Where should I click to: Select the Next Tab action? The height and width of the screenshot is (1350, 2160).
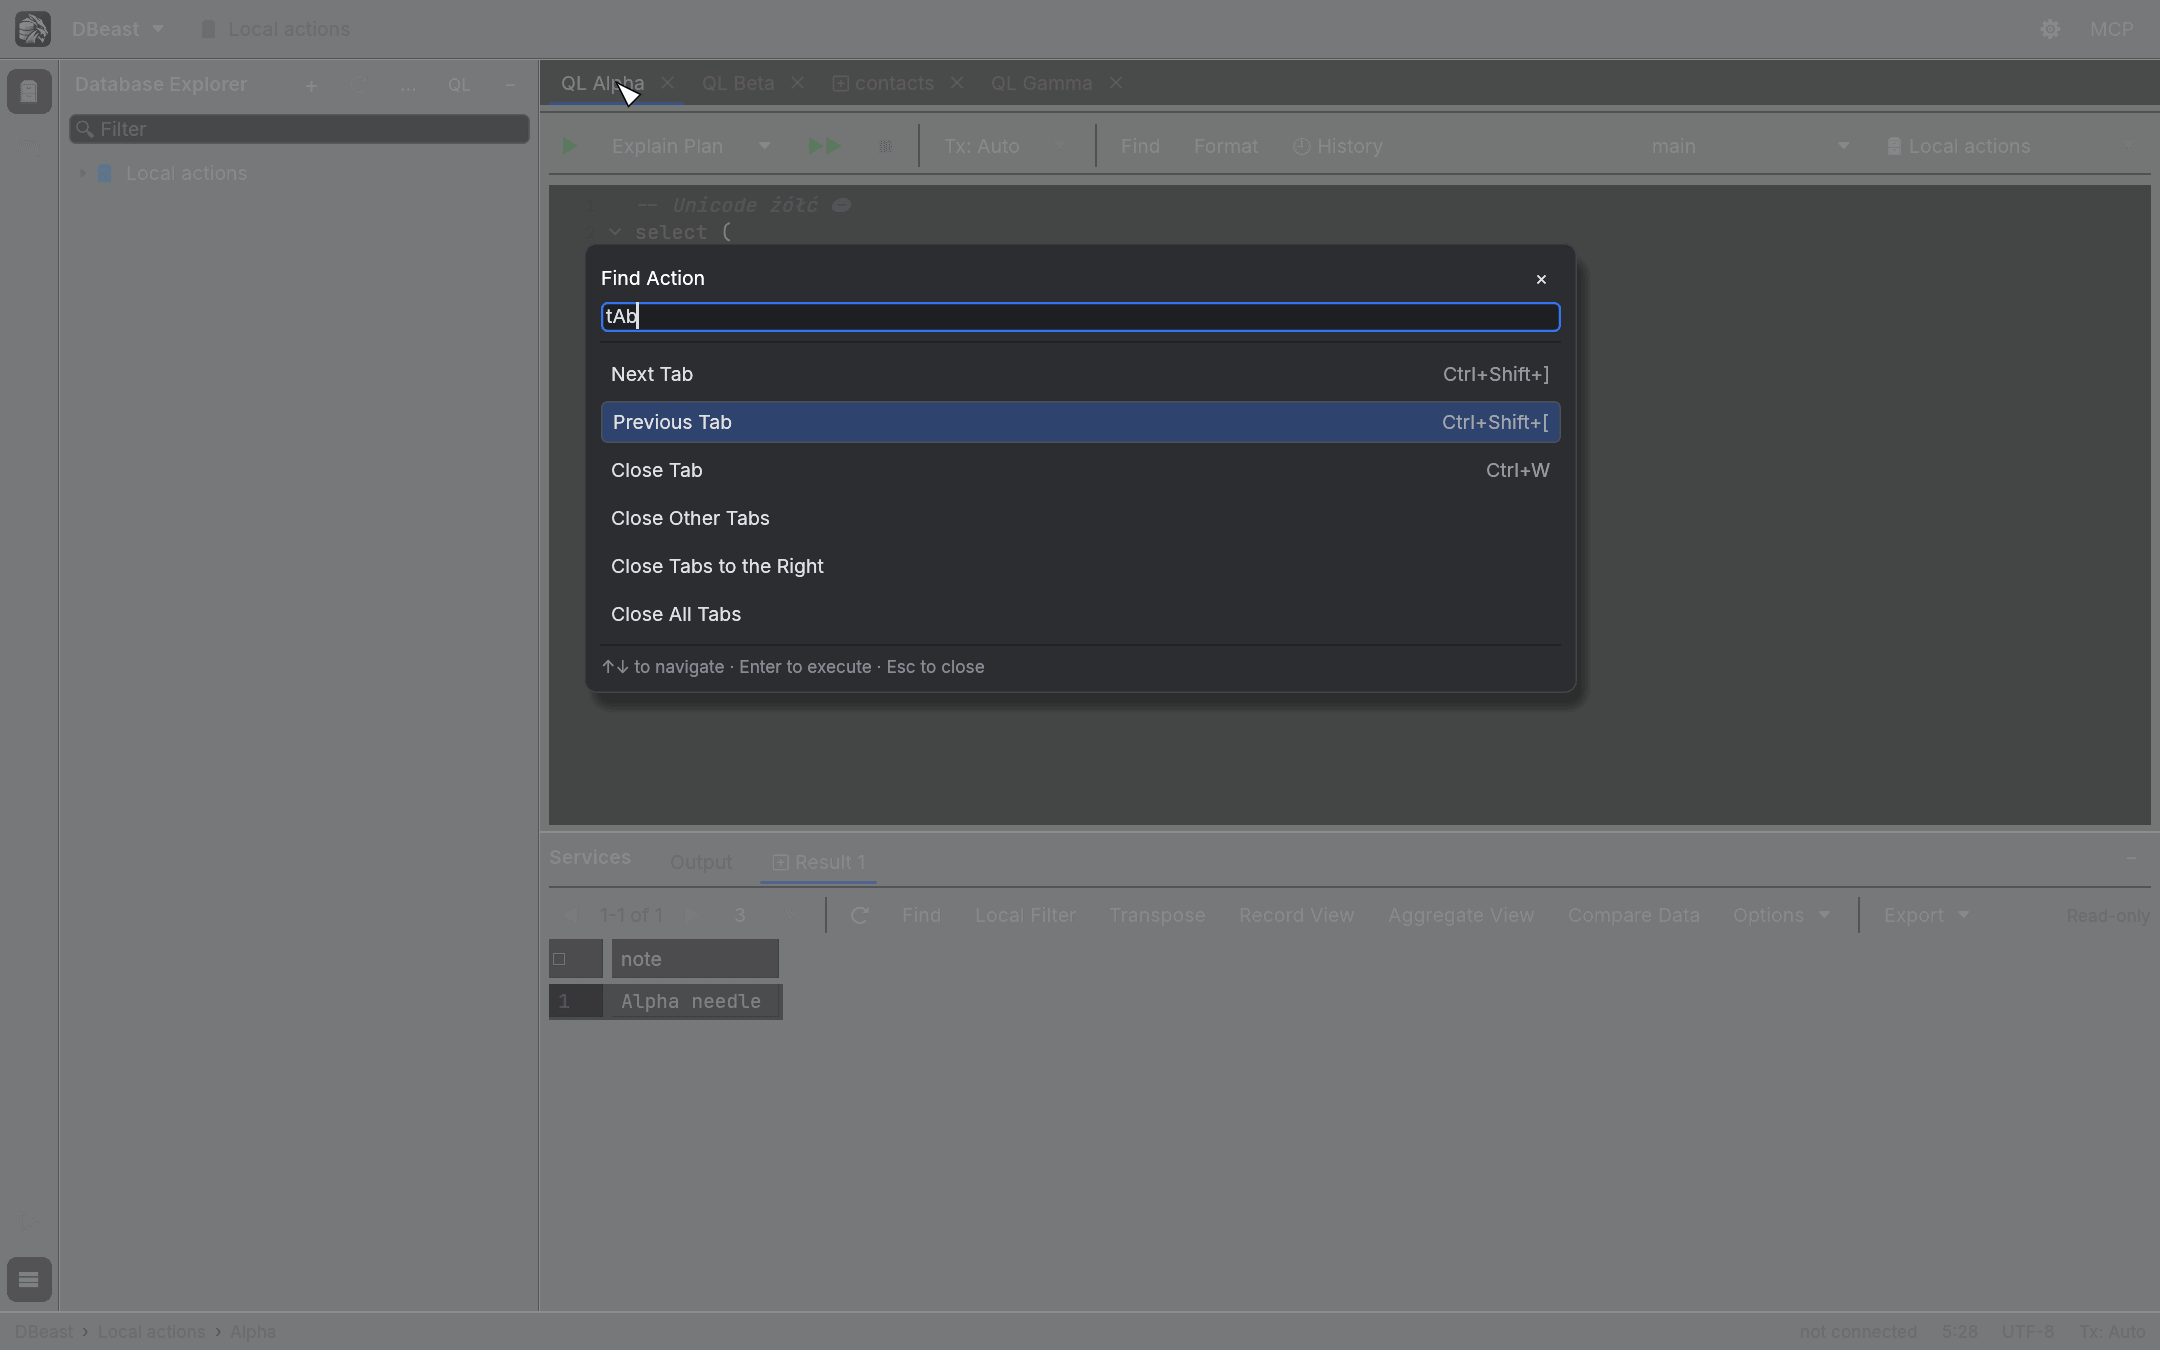pos(1080,374)
